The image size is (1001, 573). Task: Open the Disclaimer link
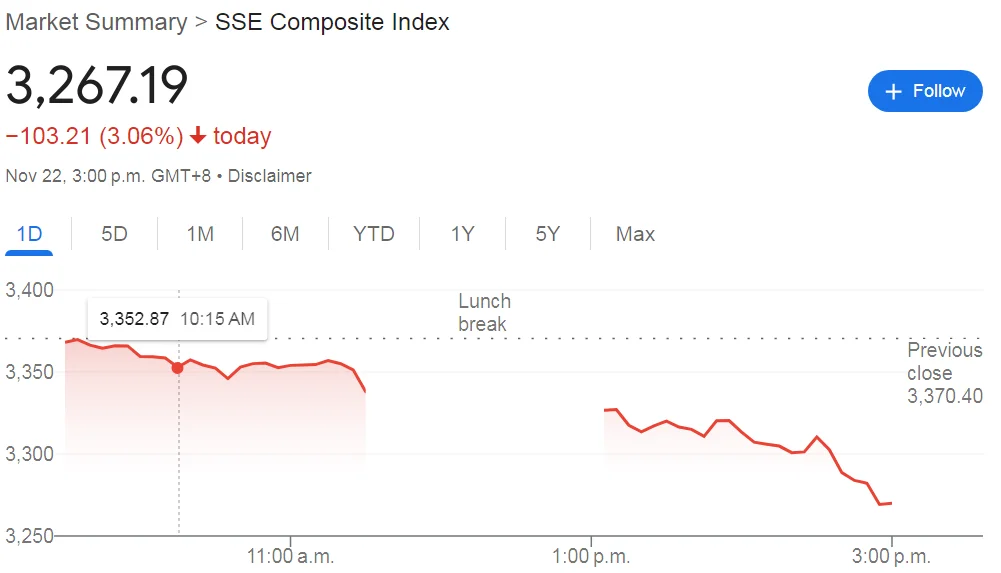tap(269, 176)
